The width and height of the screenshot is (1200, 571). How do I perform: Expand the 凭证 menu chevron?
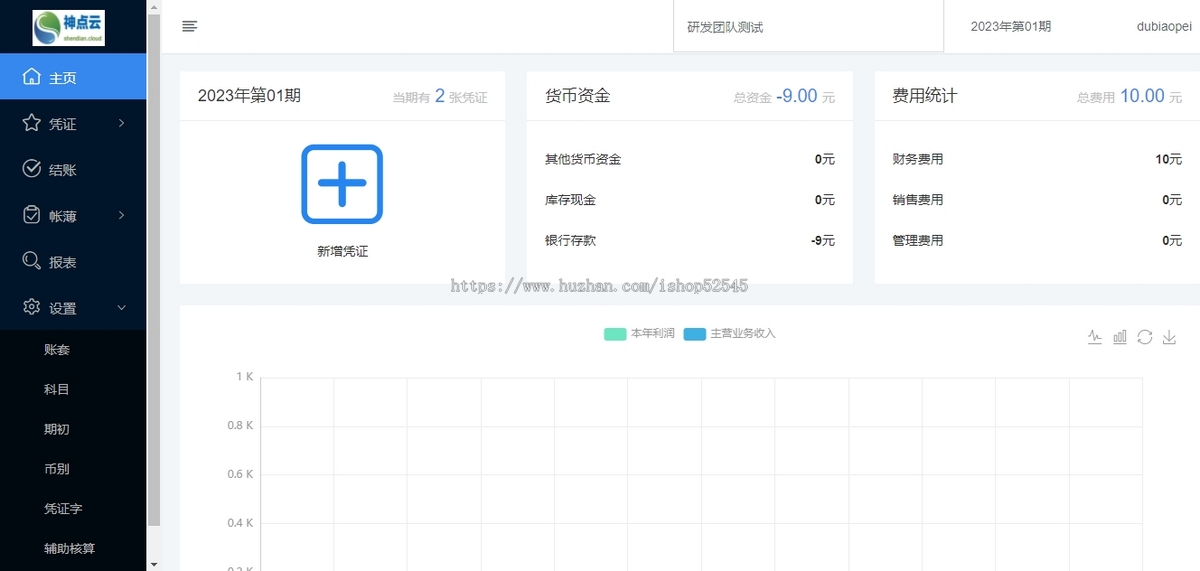pyautogui.click(x=121, y=123)
